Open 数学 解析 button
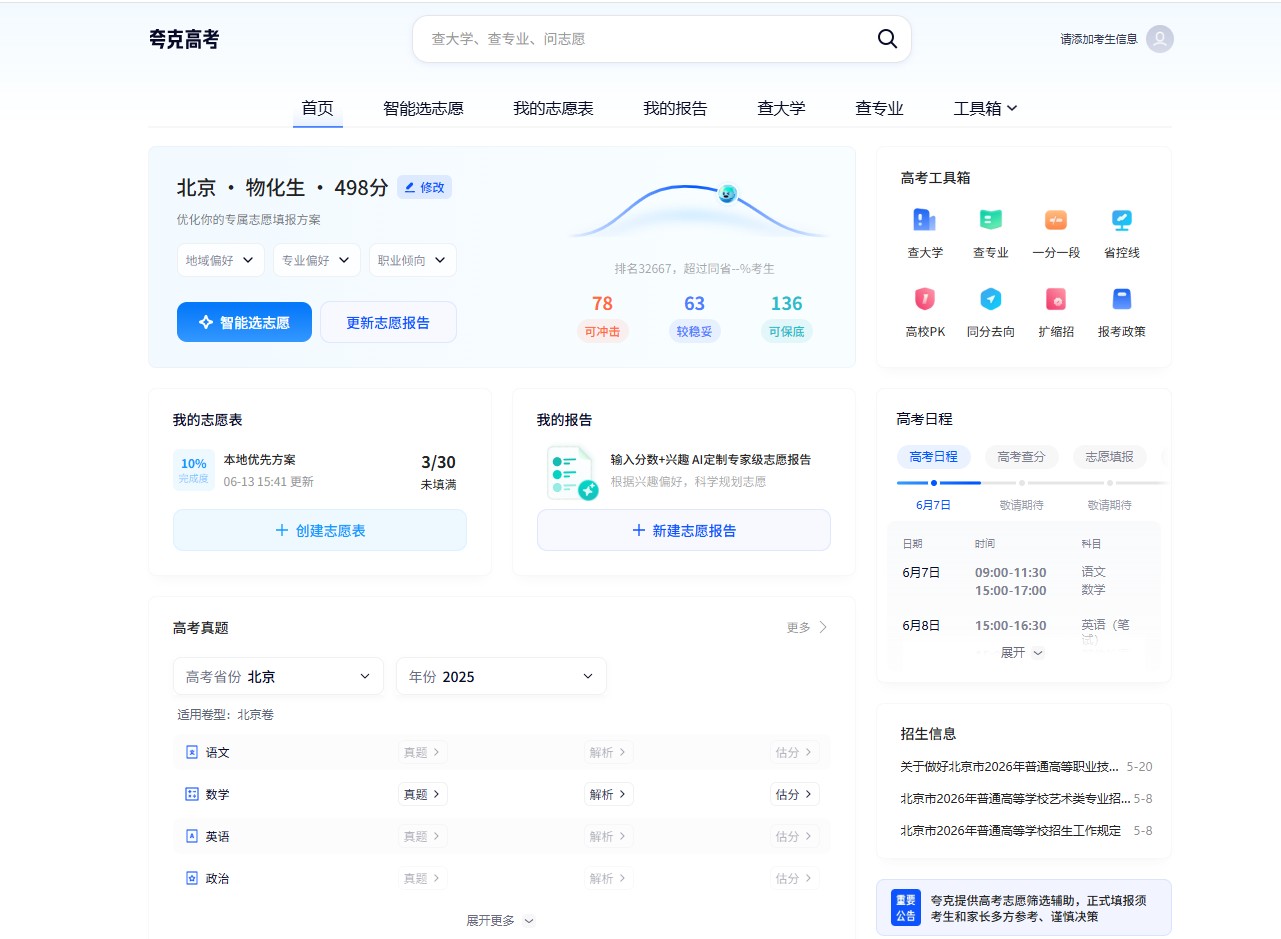Screen dimensions: 1281x939 [x=609, y=794]
